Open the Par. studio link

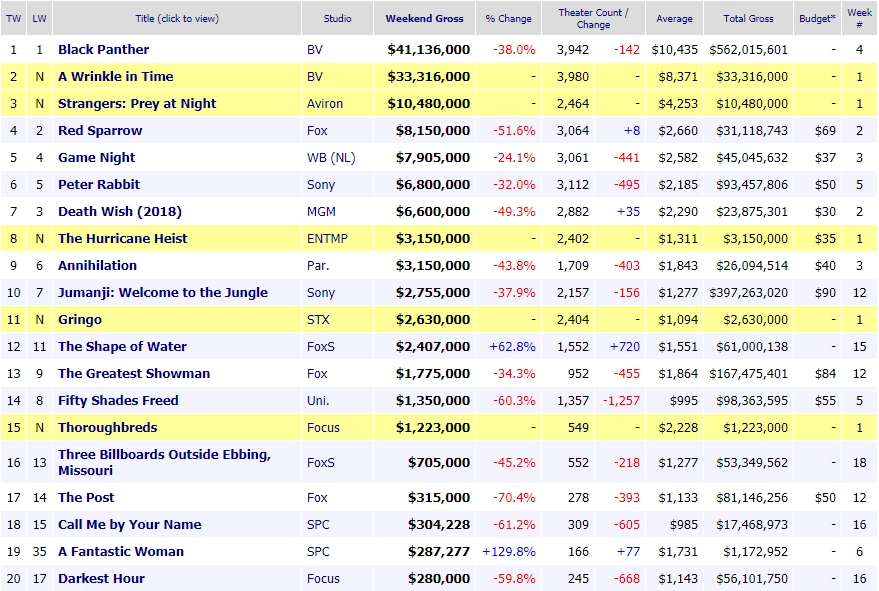318,265
